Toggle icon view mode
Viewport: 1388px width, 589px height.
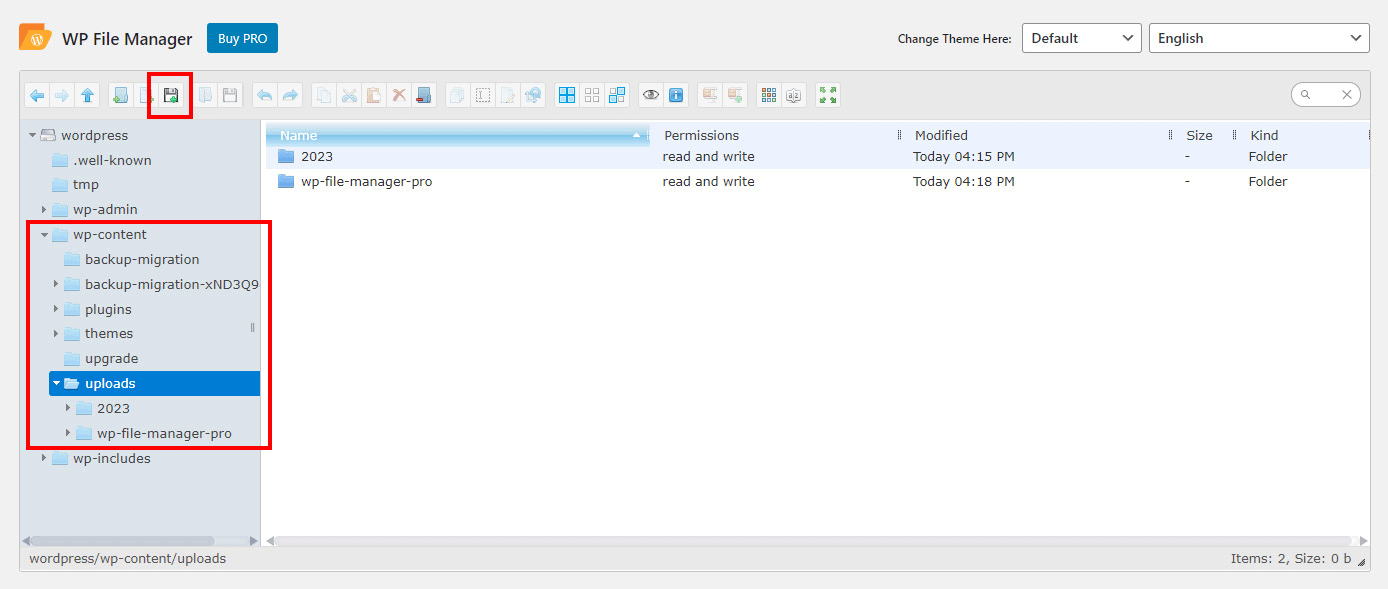pyautogui.click(x=767, y=94)
